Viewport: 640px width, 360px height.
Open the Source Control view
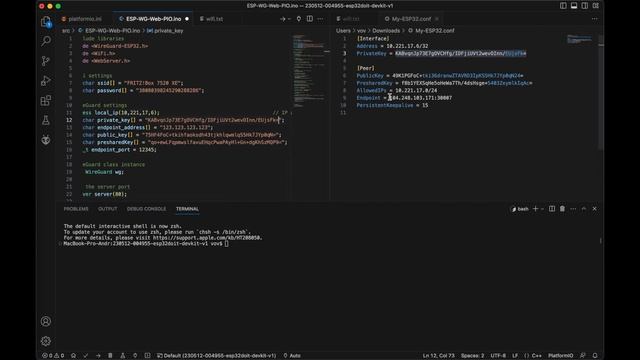pyautogui.click(x=46, y=61)
